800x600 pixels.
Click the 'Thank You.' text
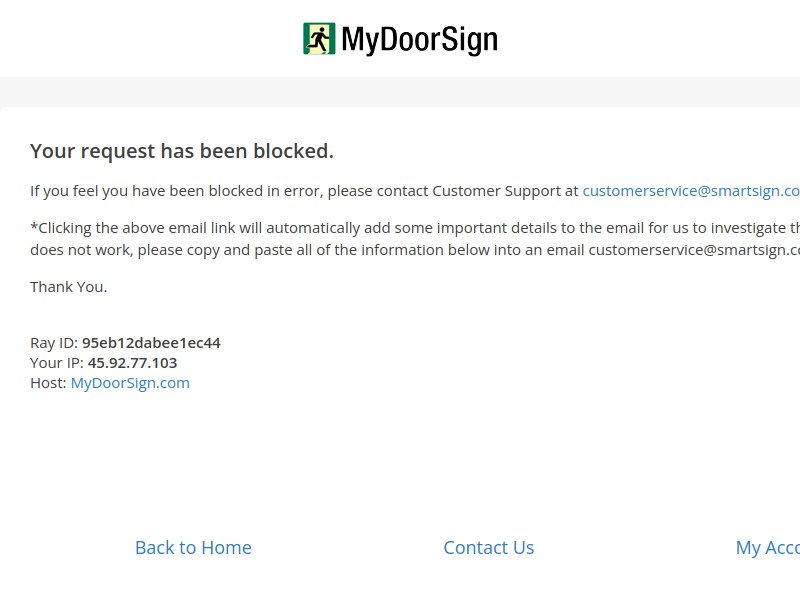coord(69,287)
